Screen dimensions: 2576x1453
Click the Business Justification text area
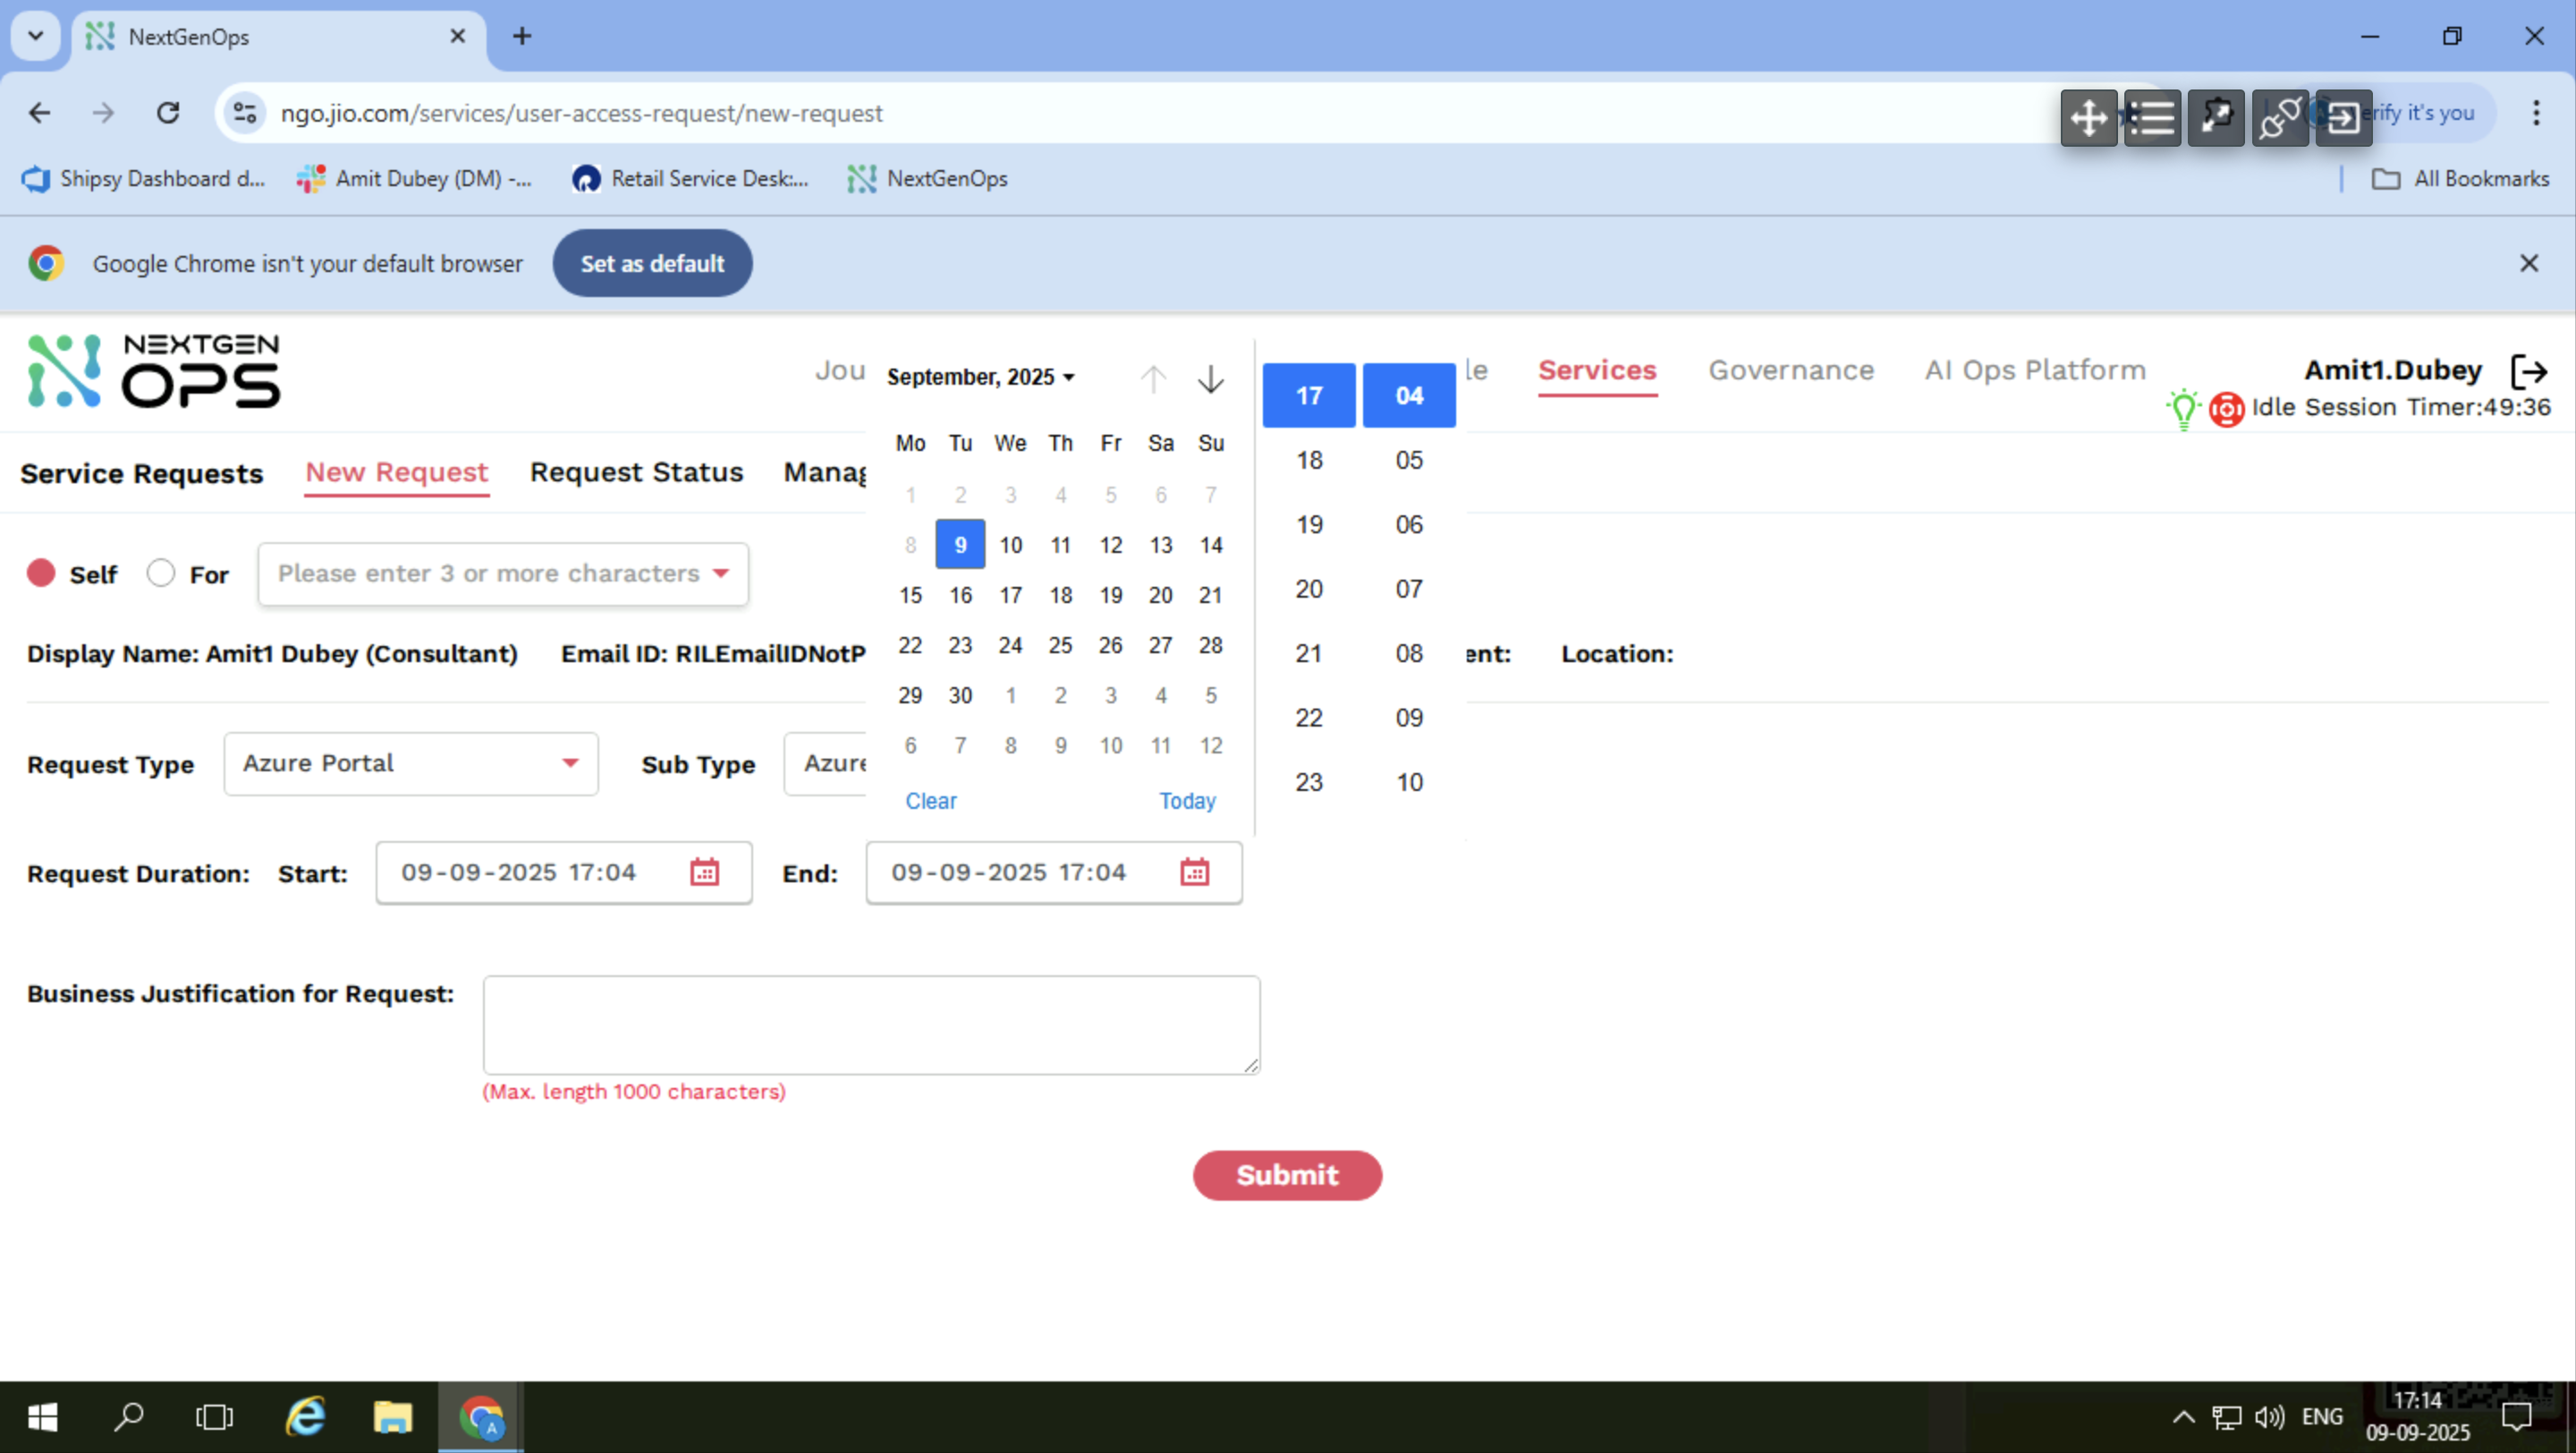870,1025
